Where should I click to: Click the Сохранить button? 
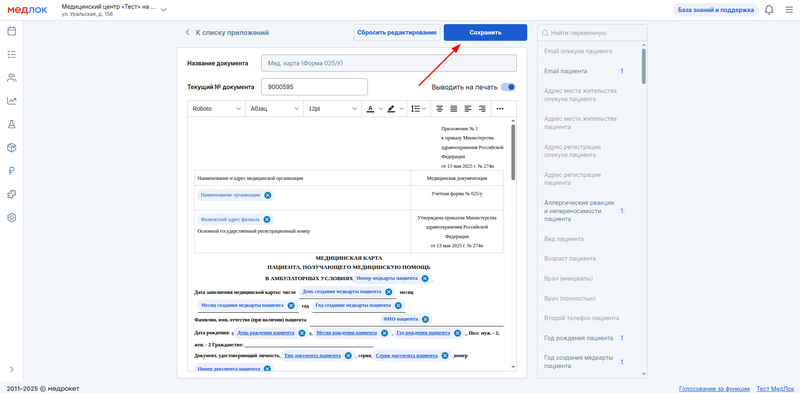click(x=485, y=32)
